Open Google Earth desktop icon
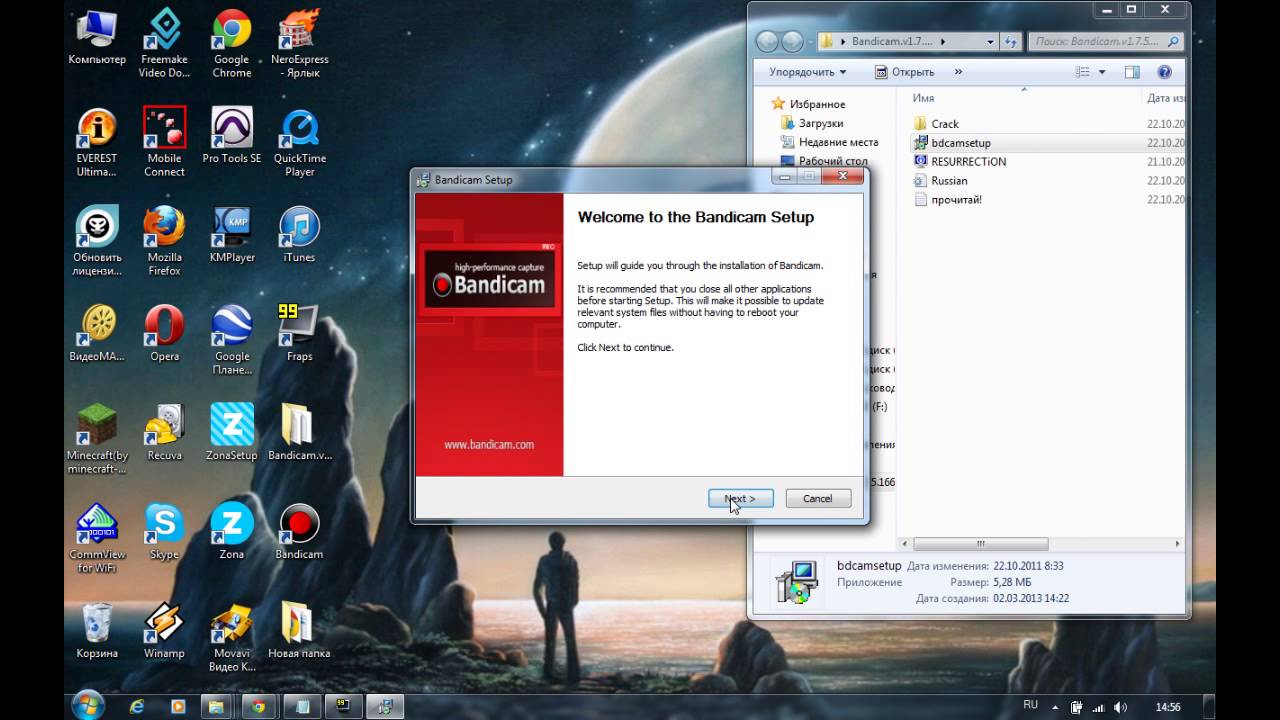This screenshot has width=1280, height=720. [231, 340]
